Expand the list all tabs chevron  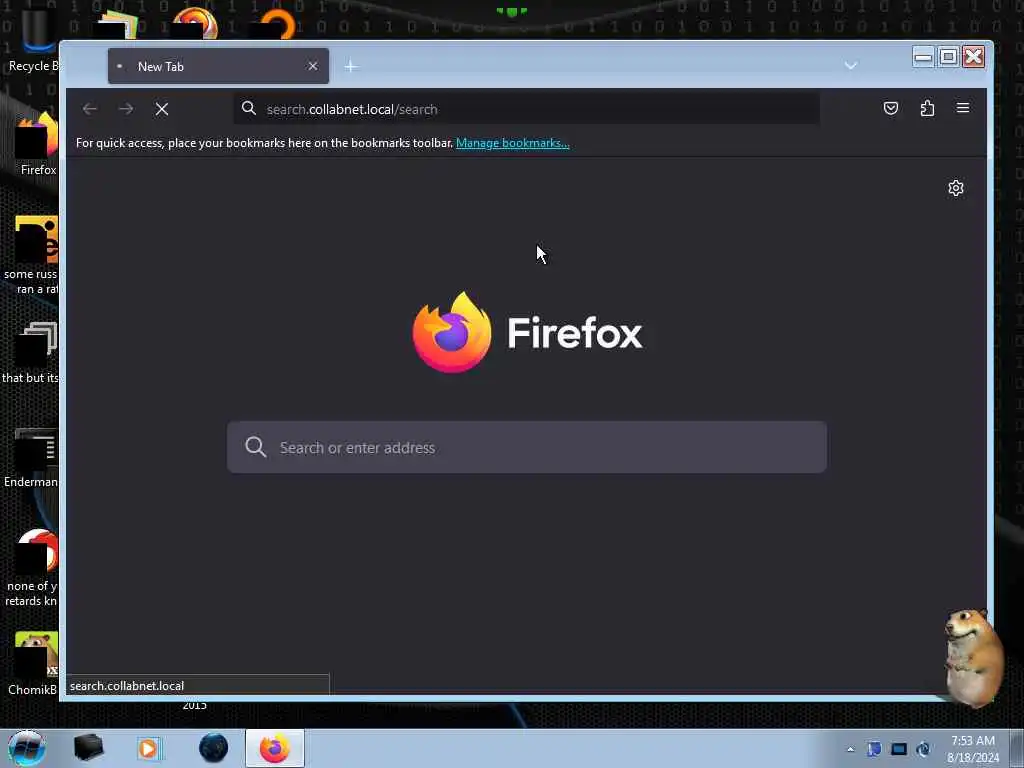pos(850,65)
